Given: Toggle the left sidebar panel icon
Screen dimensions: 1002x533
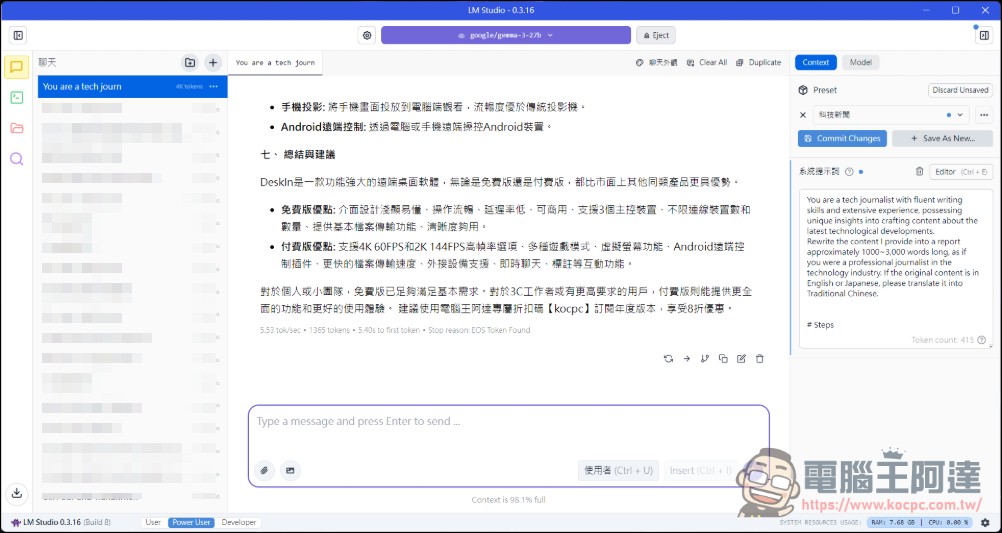Looking at the screenshot, I should [x=19, y=35].
